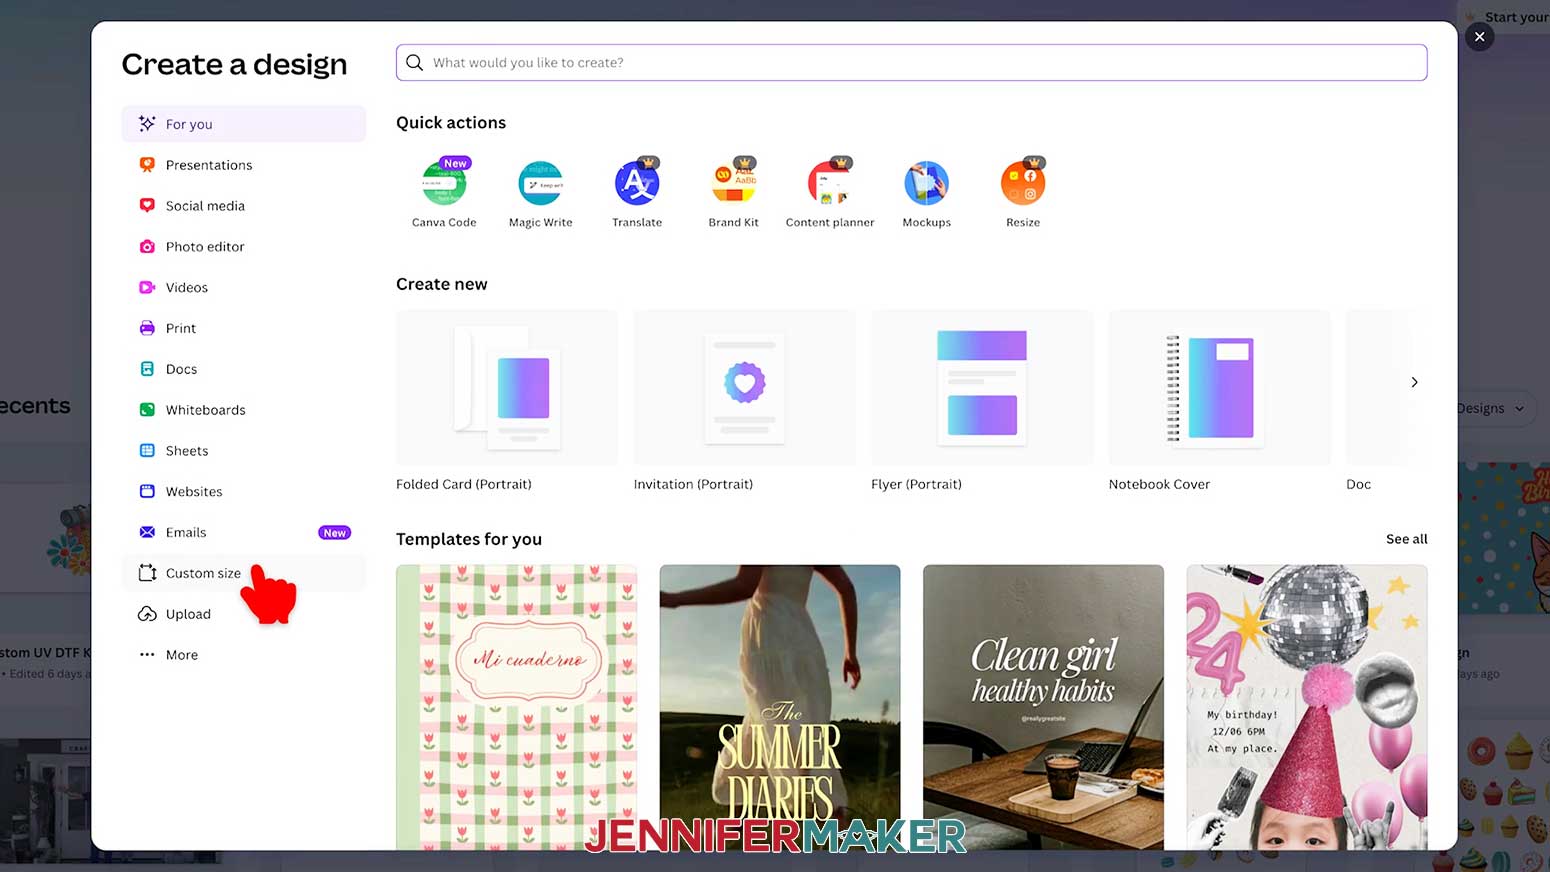The height and width of the screenshot is (872, 1550).
Task: Click the Folded Card (Portrait) label
Action: coord(464,484)
